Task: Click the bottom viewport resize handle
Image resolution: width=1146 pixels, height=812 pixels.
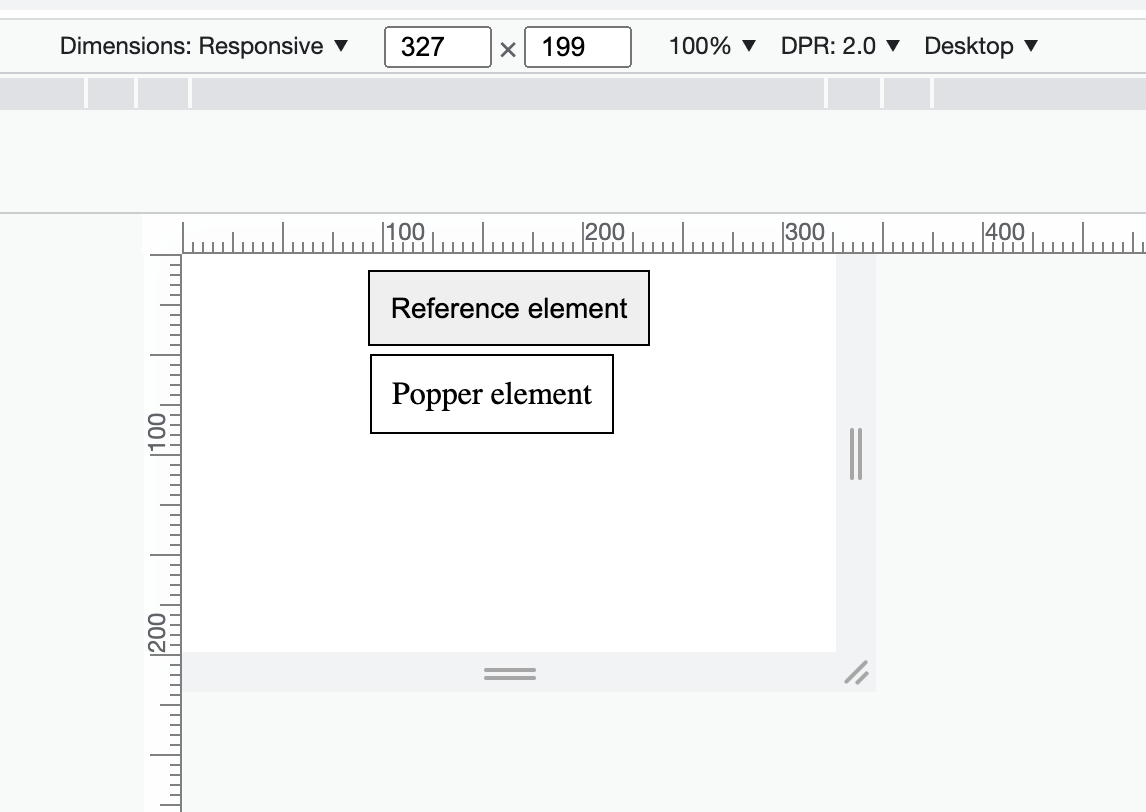Action: pyautogui.click(x=509, y=673)
